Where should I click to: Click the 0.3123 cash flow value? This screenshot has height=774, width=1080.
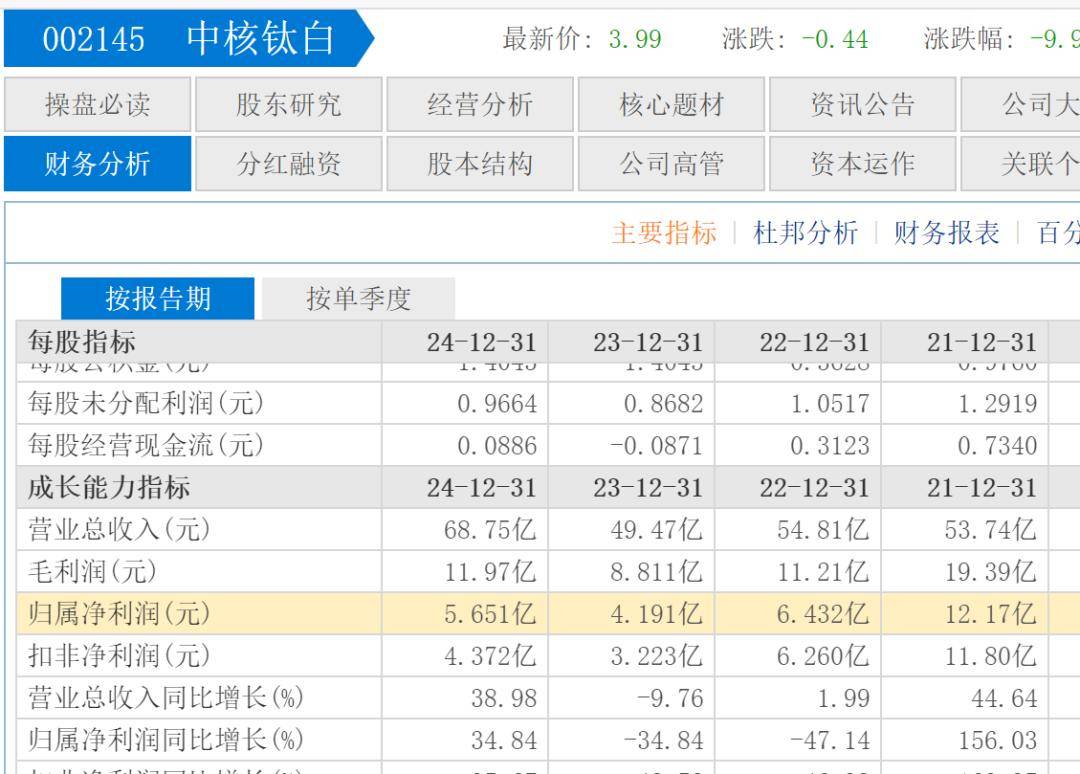tap(830, 446)
